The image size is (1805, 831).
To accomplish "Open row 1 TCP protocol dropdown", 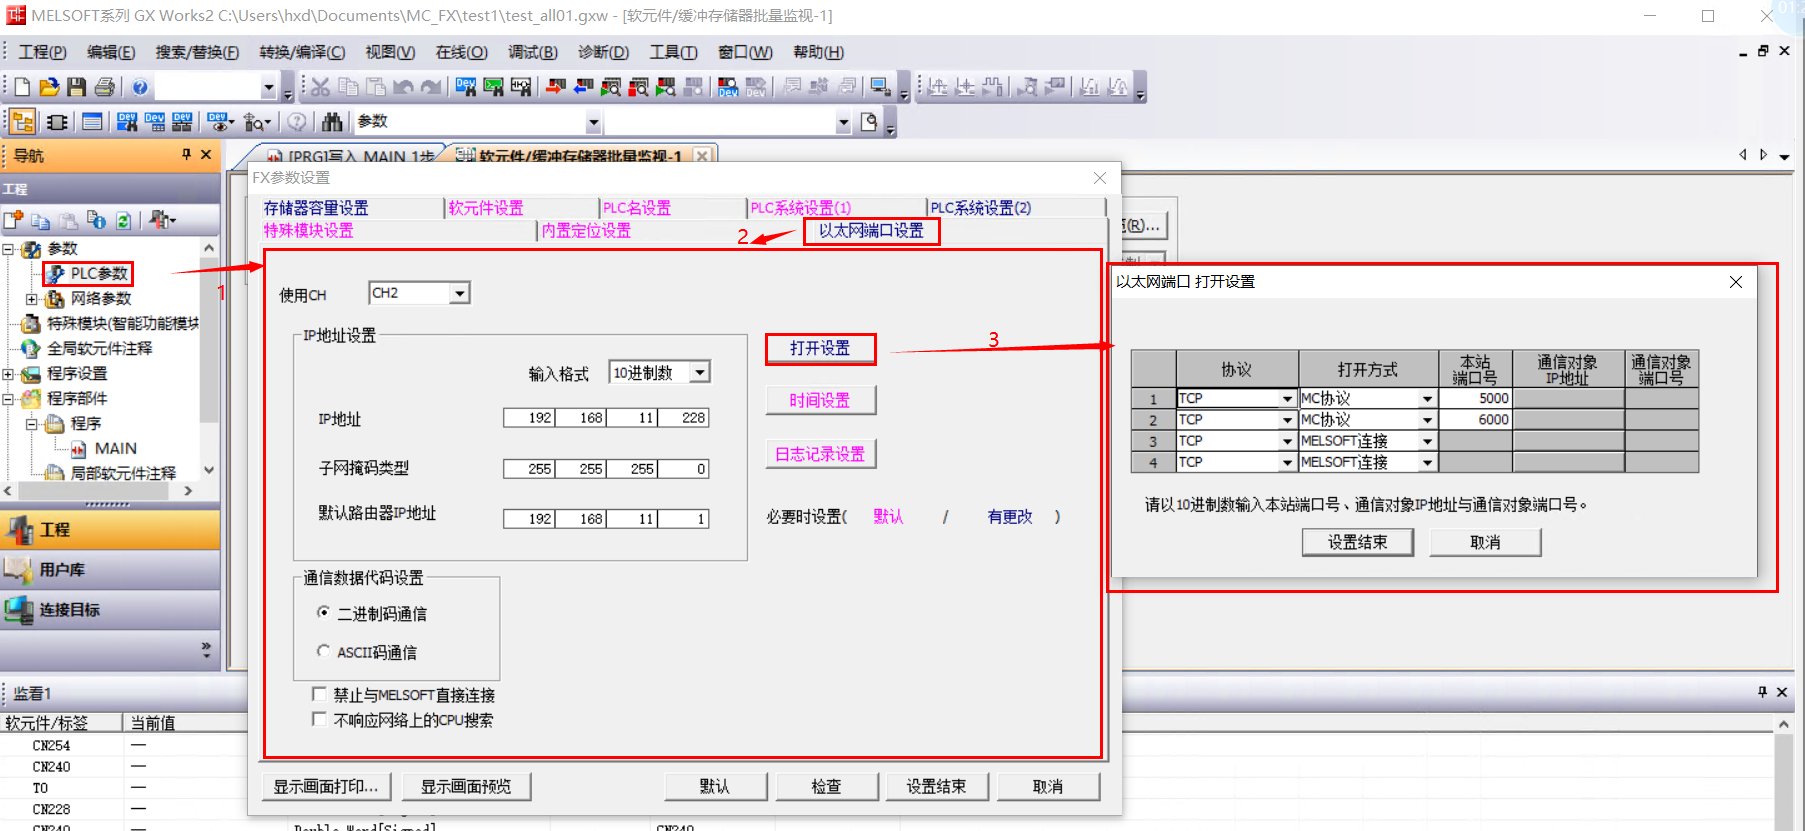I will point(1287,399).
